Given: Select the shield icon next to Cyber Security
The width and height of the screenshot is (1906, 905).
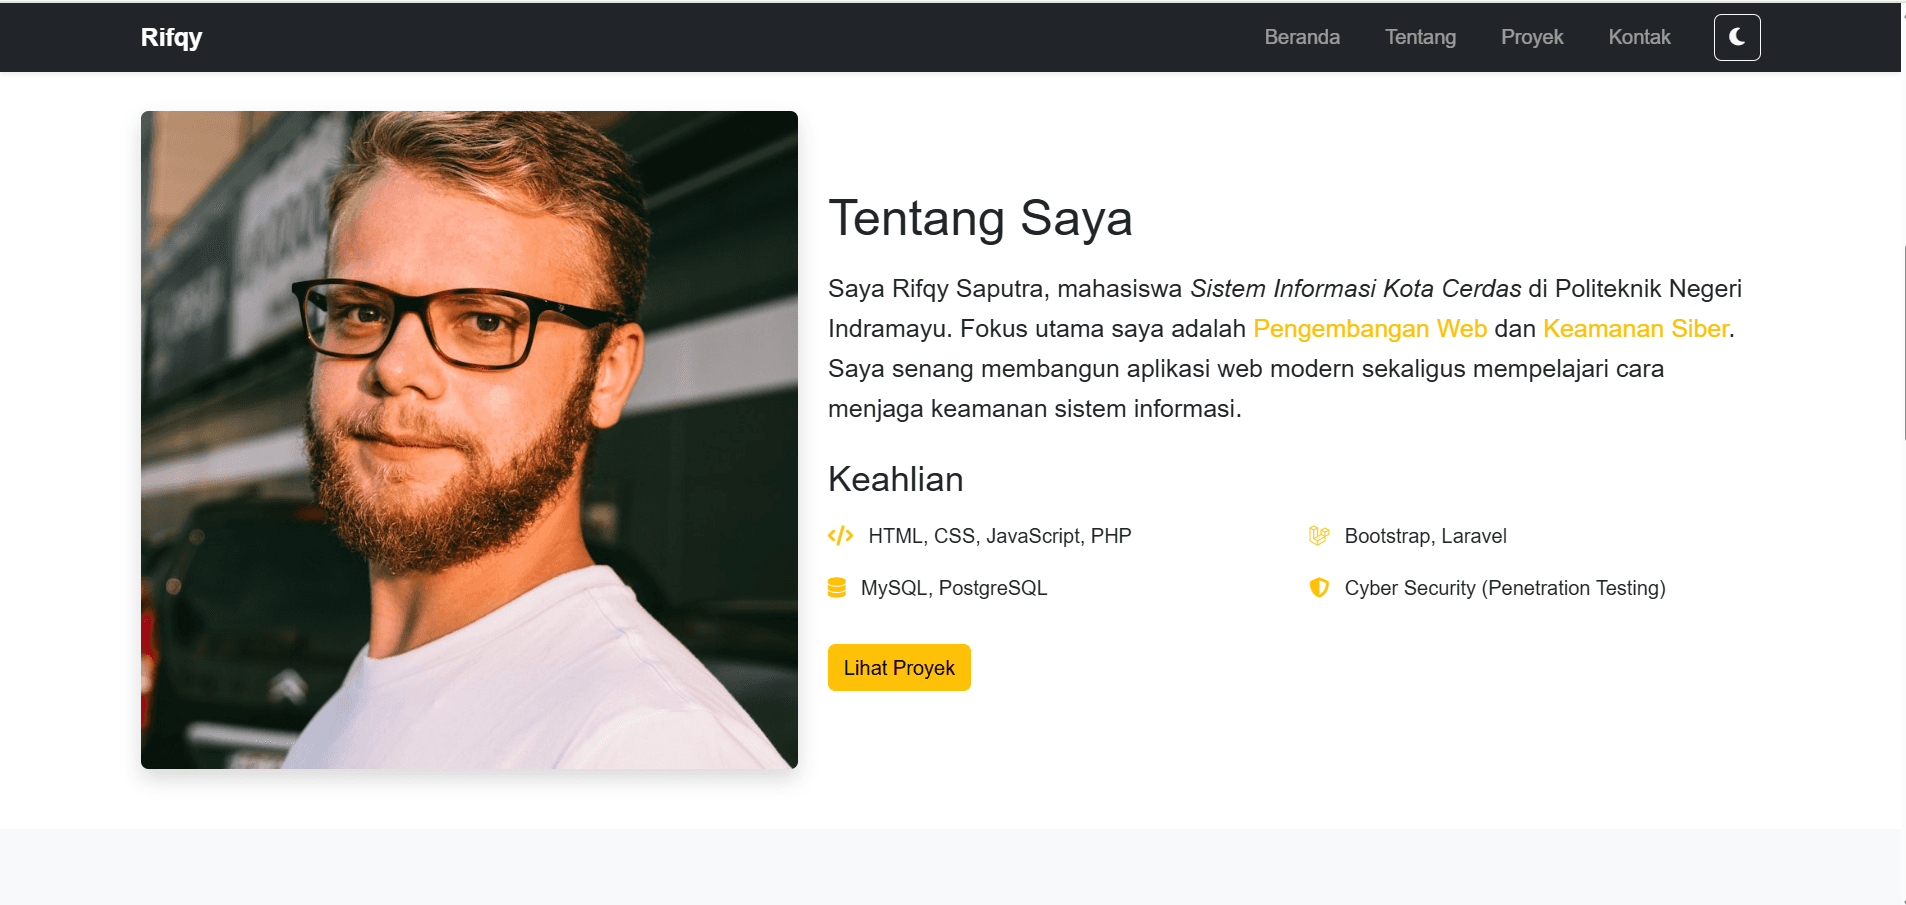Looking at the screenshot, I should [x=1318, y=587].
